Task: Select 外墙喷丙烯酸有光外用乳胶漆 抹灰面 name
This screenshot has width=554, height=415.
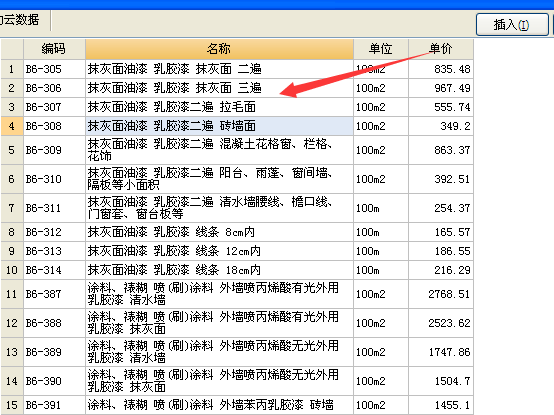Action: [219, 323]
